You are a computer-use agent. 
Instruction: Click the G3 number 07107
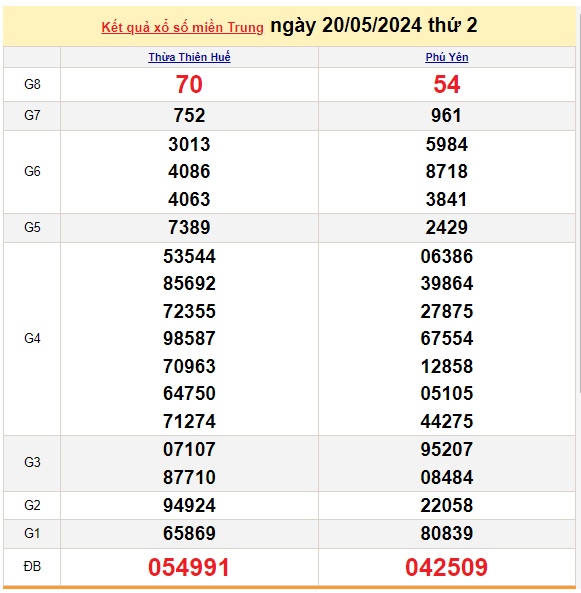tap(189, 449)
